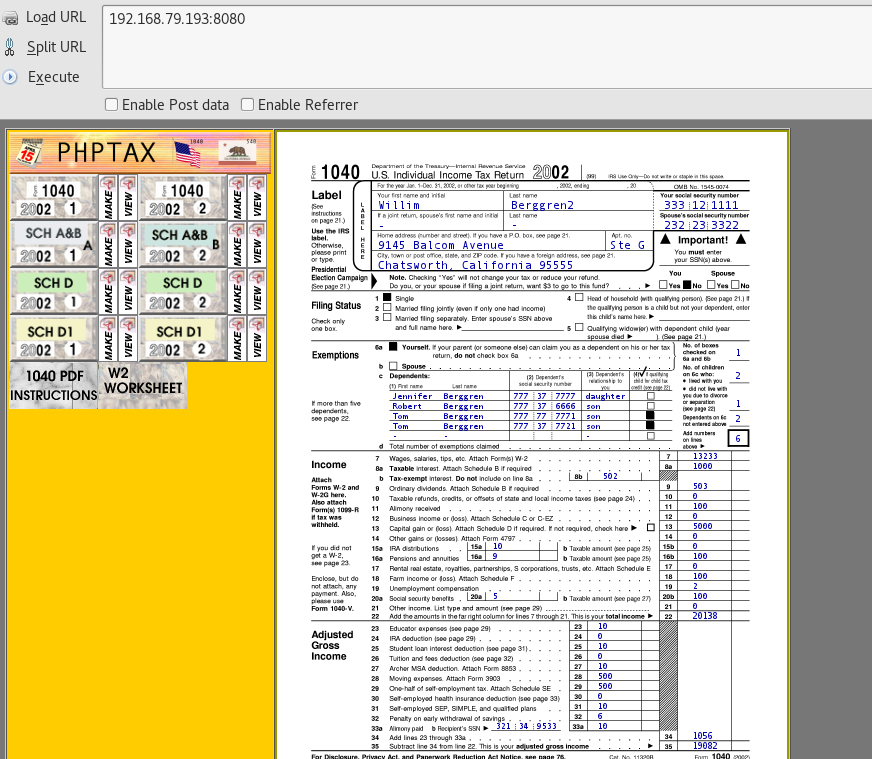
Task: Click home address "9145 Balcom Avenue"
Action: 441,245
